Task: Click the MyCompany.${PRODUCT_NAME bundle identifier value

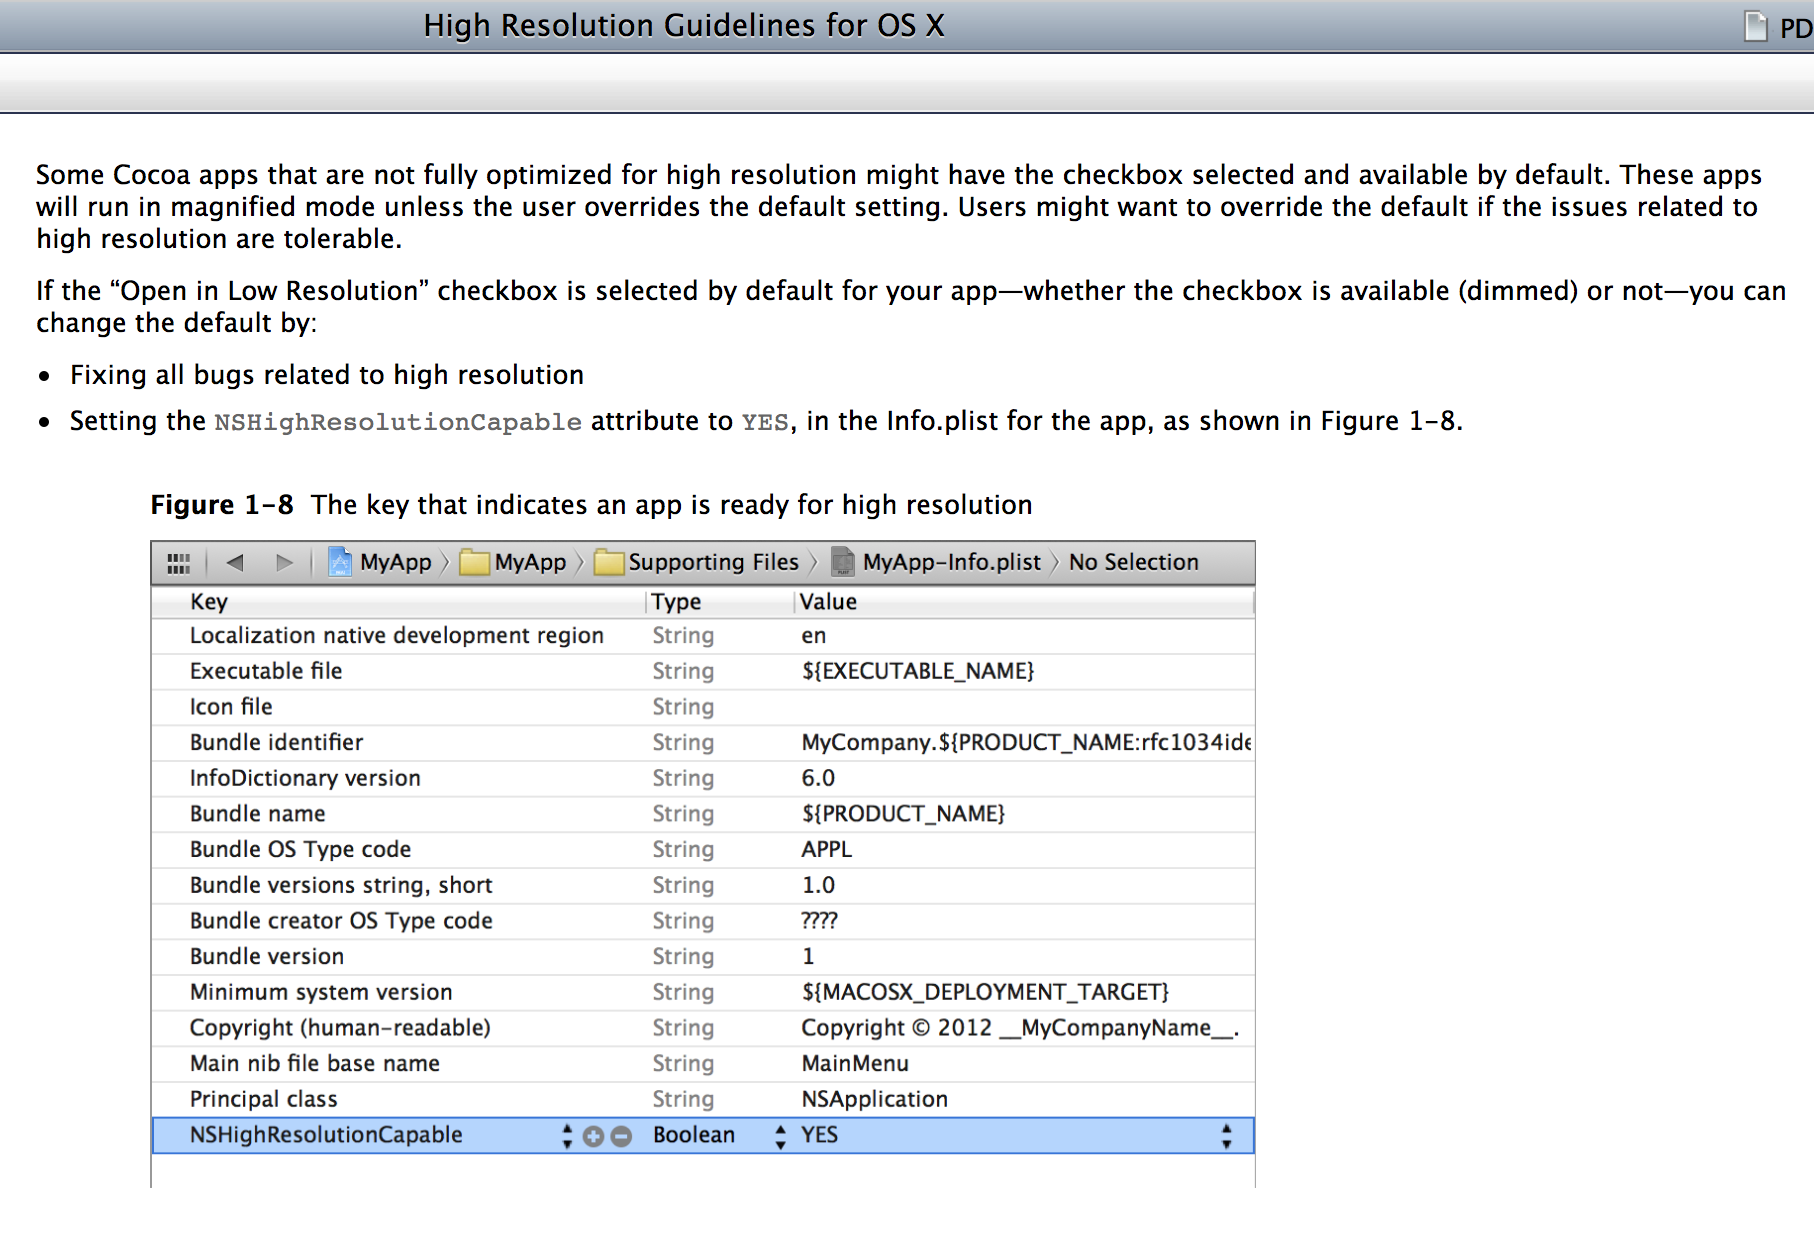Action: pyautogui.click(x=1026, y=743)
